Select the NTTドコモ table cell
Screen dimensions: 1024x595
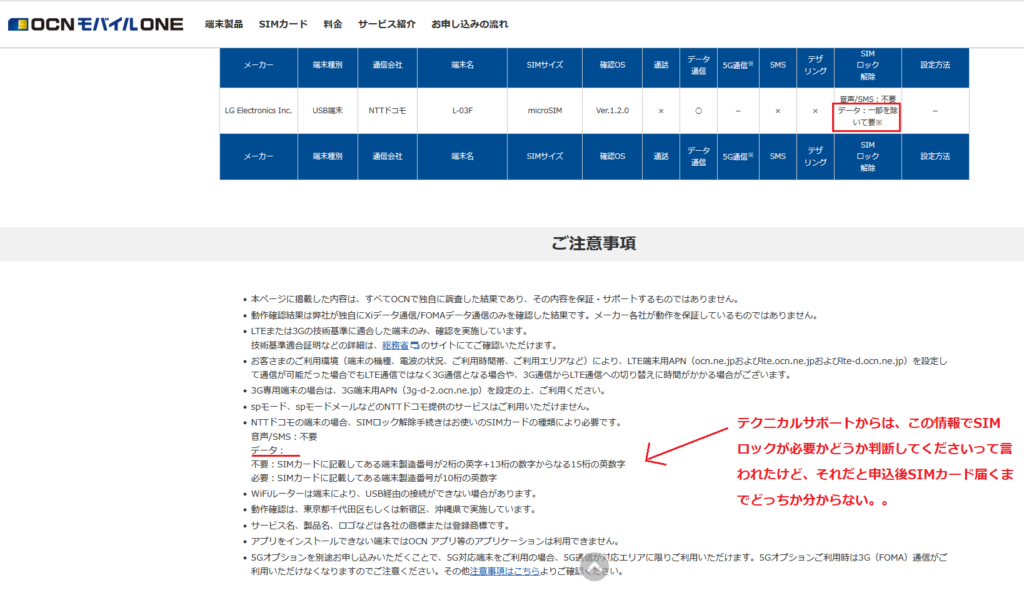[x=387, y=111]
